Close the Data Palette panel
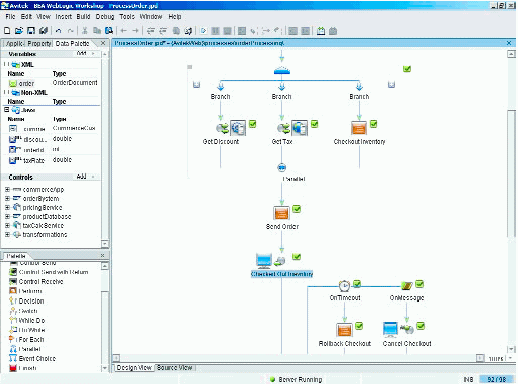This screenshot has width=518, height=384. coord(103,43)
